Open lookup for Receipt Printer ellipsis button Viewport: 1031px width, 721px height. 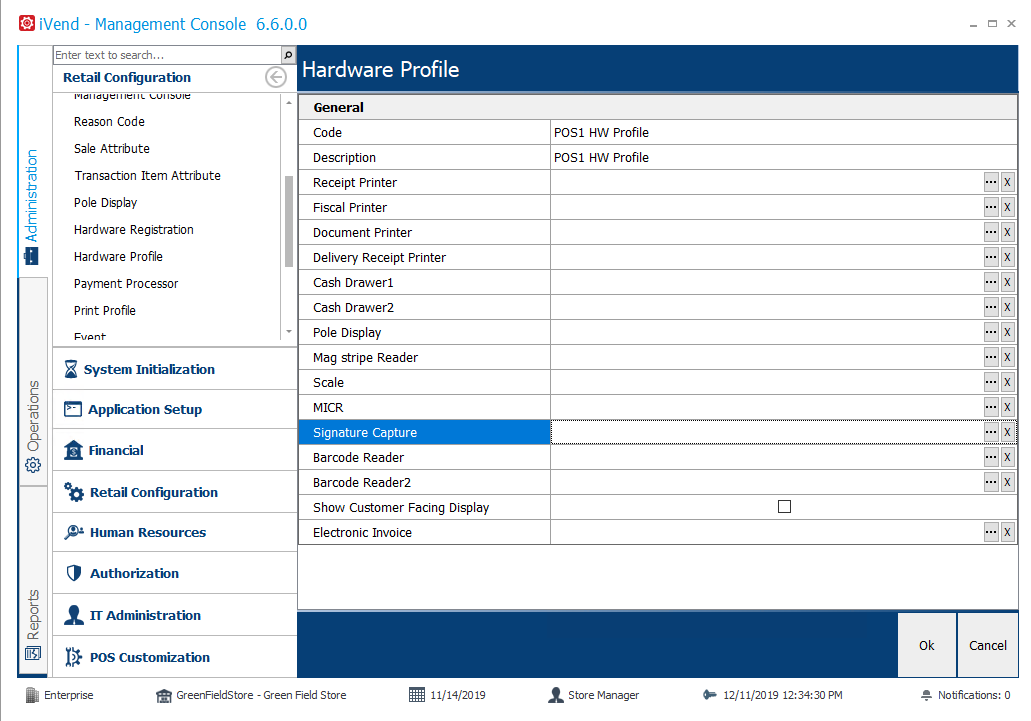coord(991,183)
